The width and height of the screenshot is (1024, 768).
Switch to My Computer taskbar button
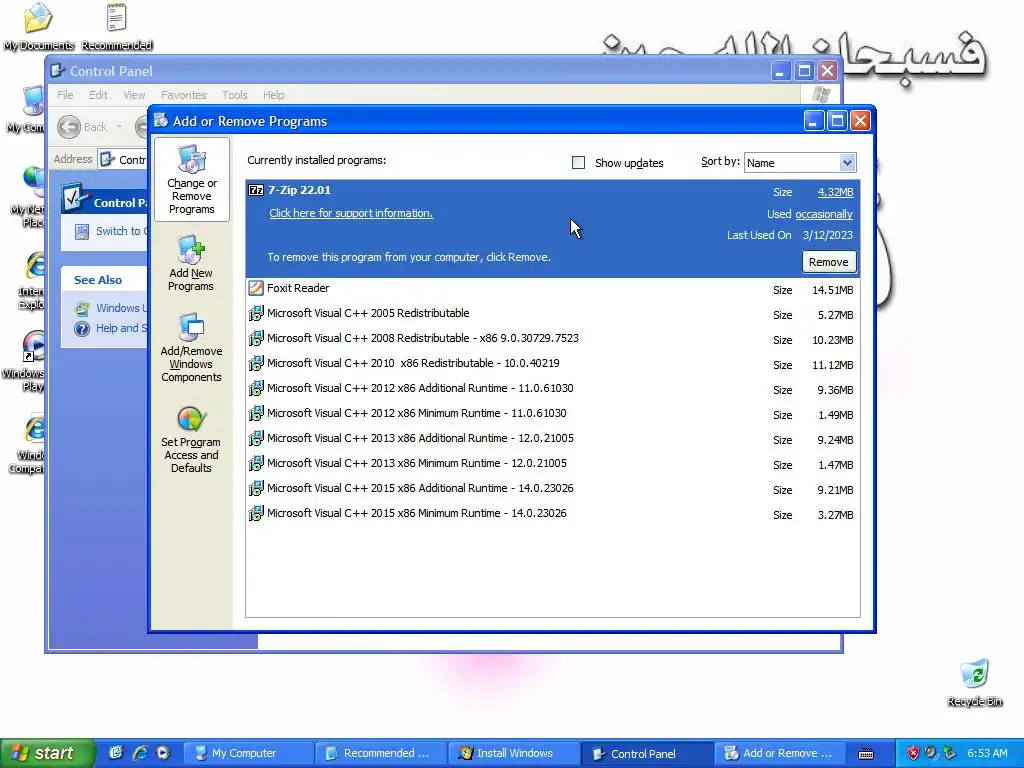247,753
